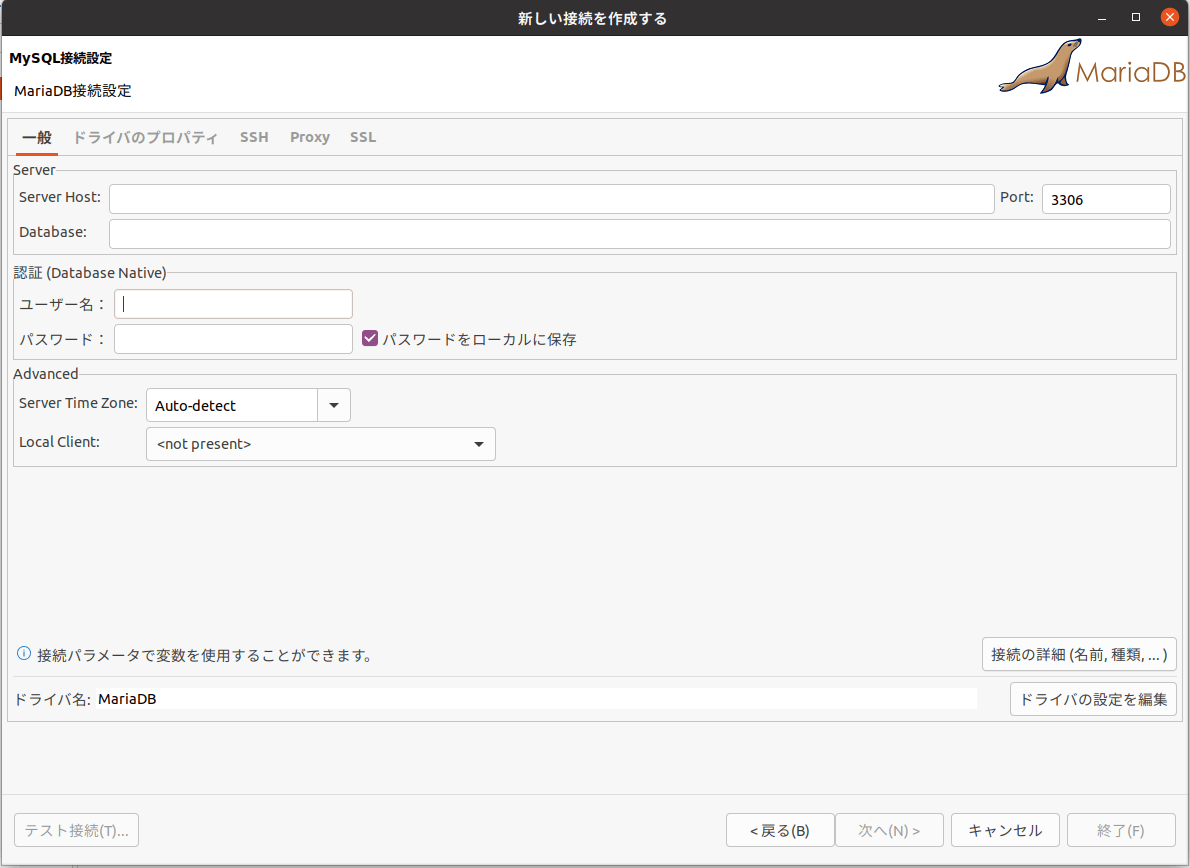Switch to the 一般 tab
Screen dimensions: 1190x868
pyautogui.click(x=36, y=137)
